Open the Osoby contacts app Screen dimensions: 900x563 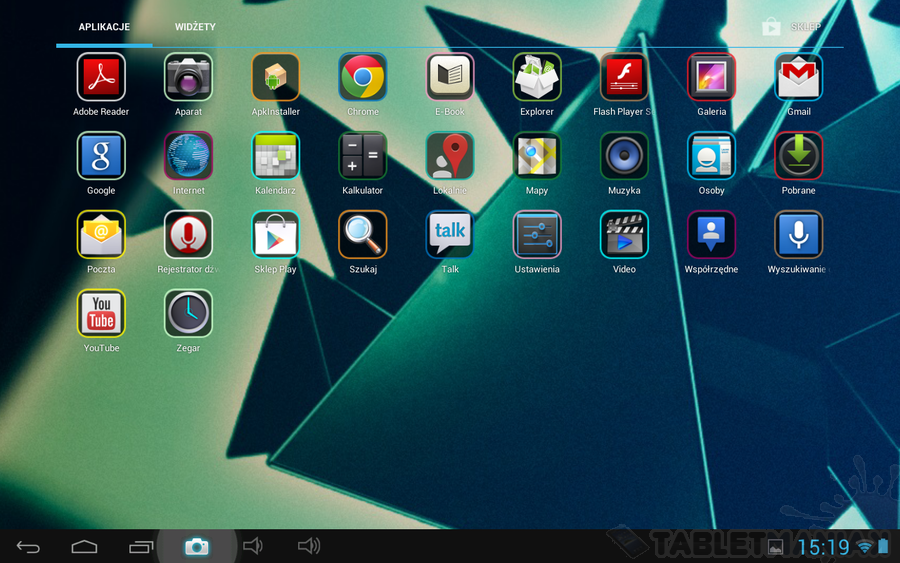(x=712, y=156)
